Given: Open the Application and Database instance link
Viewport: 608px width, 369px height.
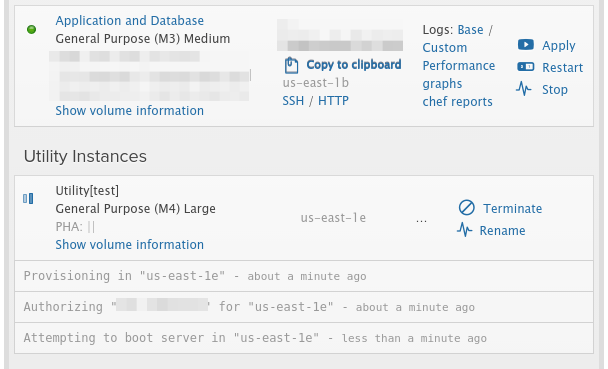Looking at the screenshot, I should 130,21.
